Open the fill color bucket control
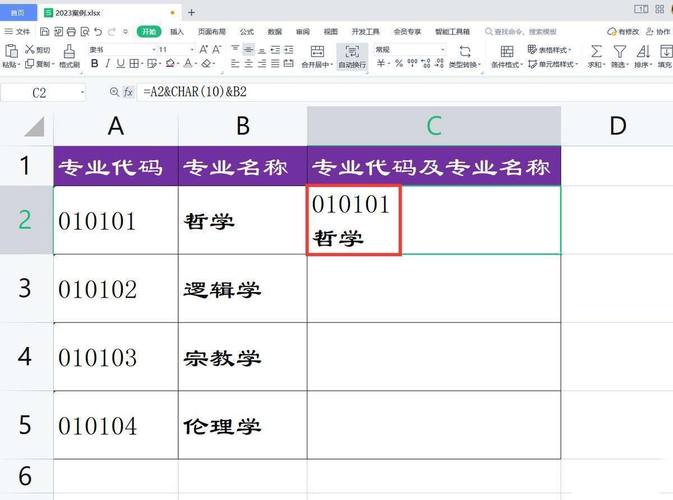Viewport: 673px width, 500px height. click(172, 64)
